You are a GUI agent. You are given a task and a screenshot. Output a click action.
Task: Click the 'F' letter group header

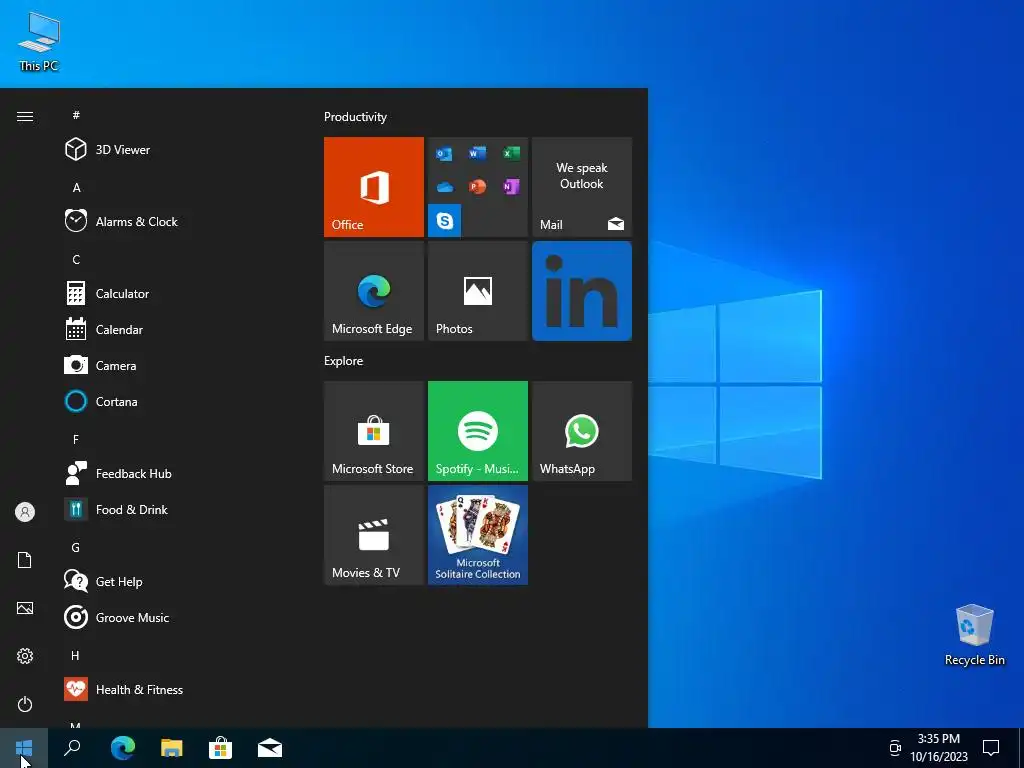tap(76, 440)
